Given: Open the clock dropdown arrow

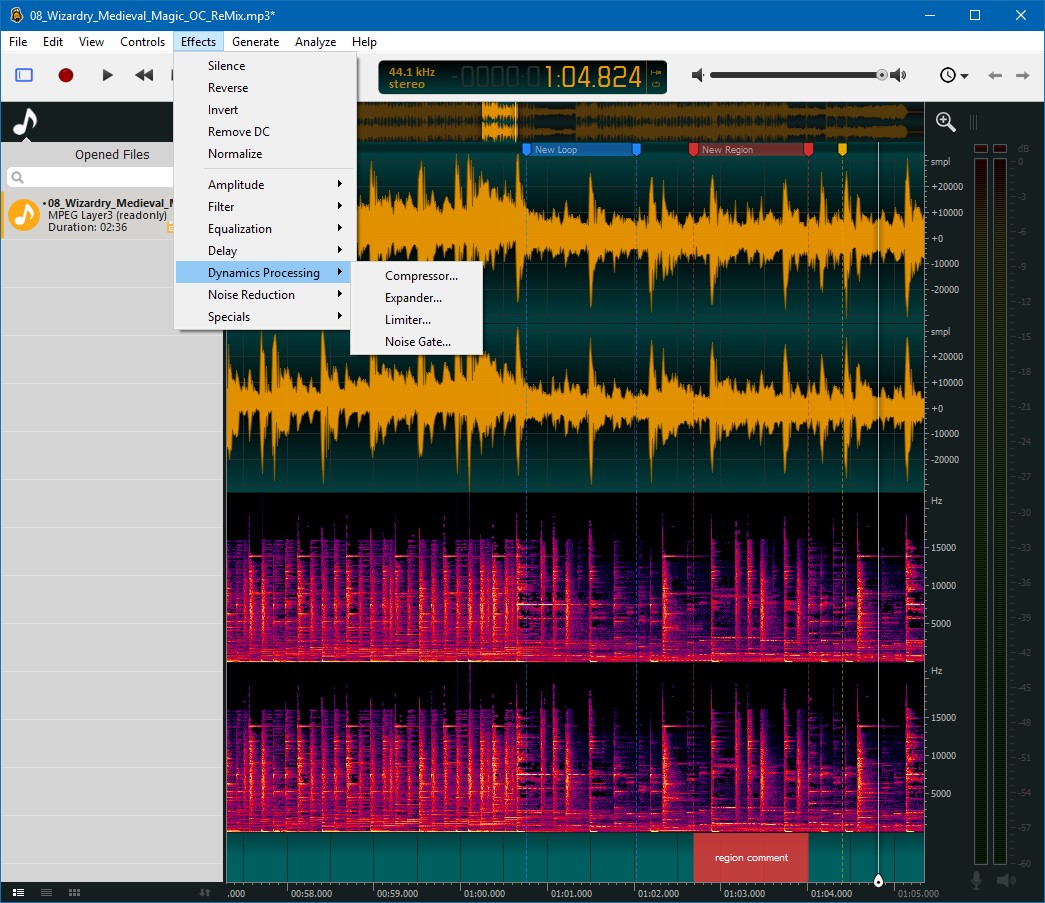Looking at the screenshot, I should 963,75.
